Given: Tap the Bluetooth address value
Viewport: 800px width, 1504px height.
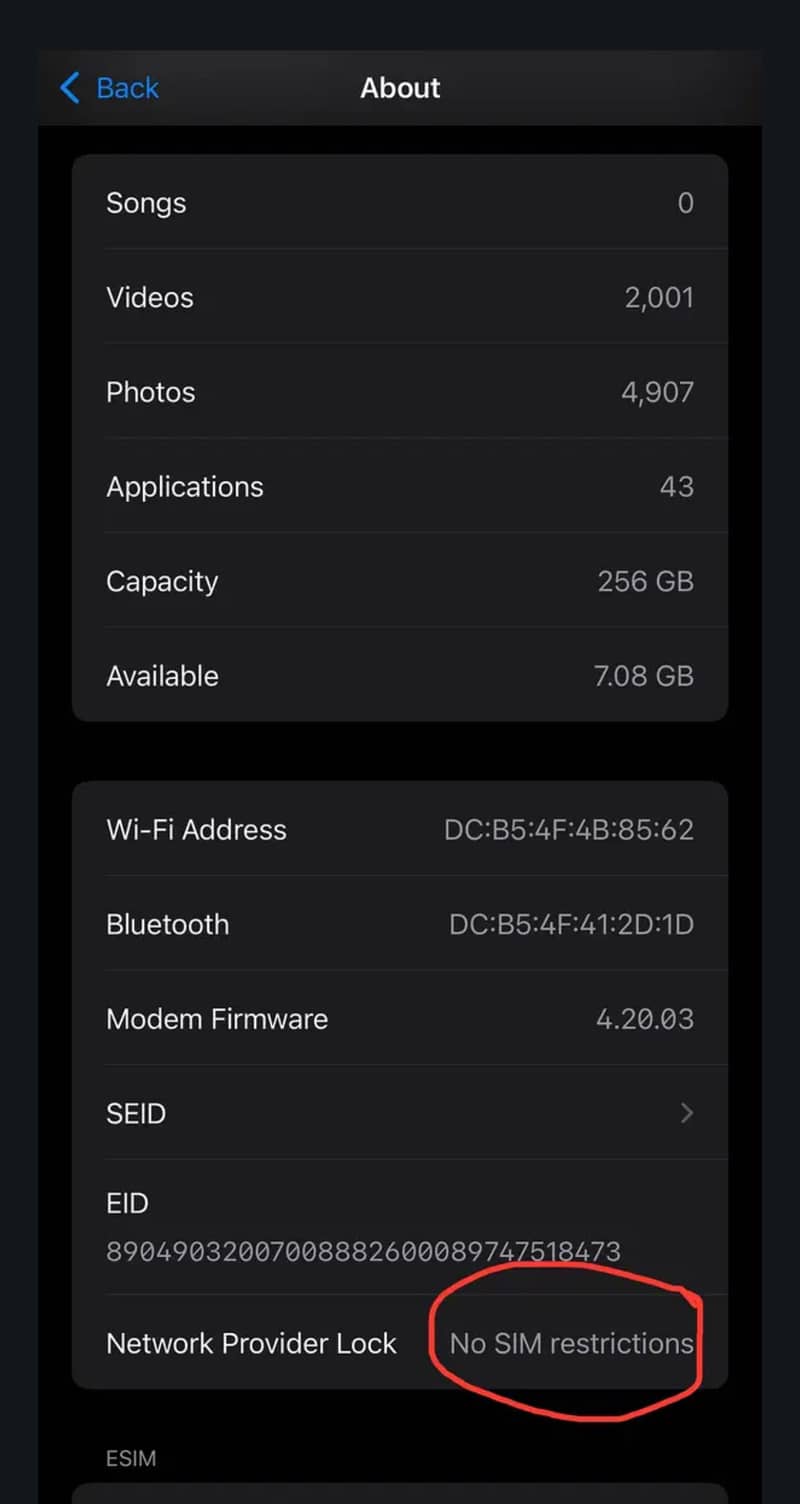Looking at the screenshot, I should click(570, 924).
